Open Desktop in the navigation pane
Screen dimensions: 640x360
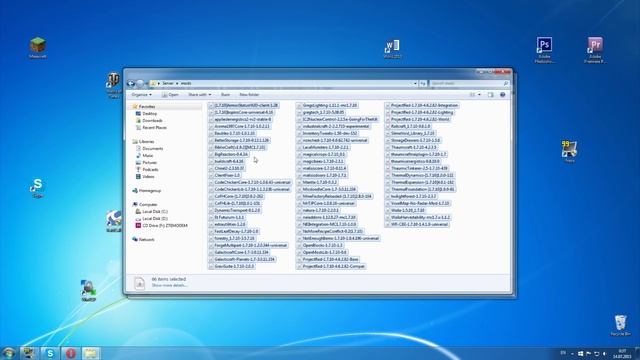click(x=149, y=113)
